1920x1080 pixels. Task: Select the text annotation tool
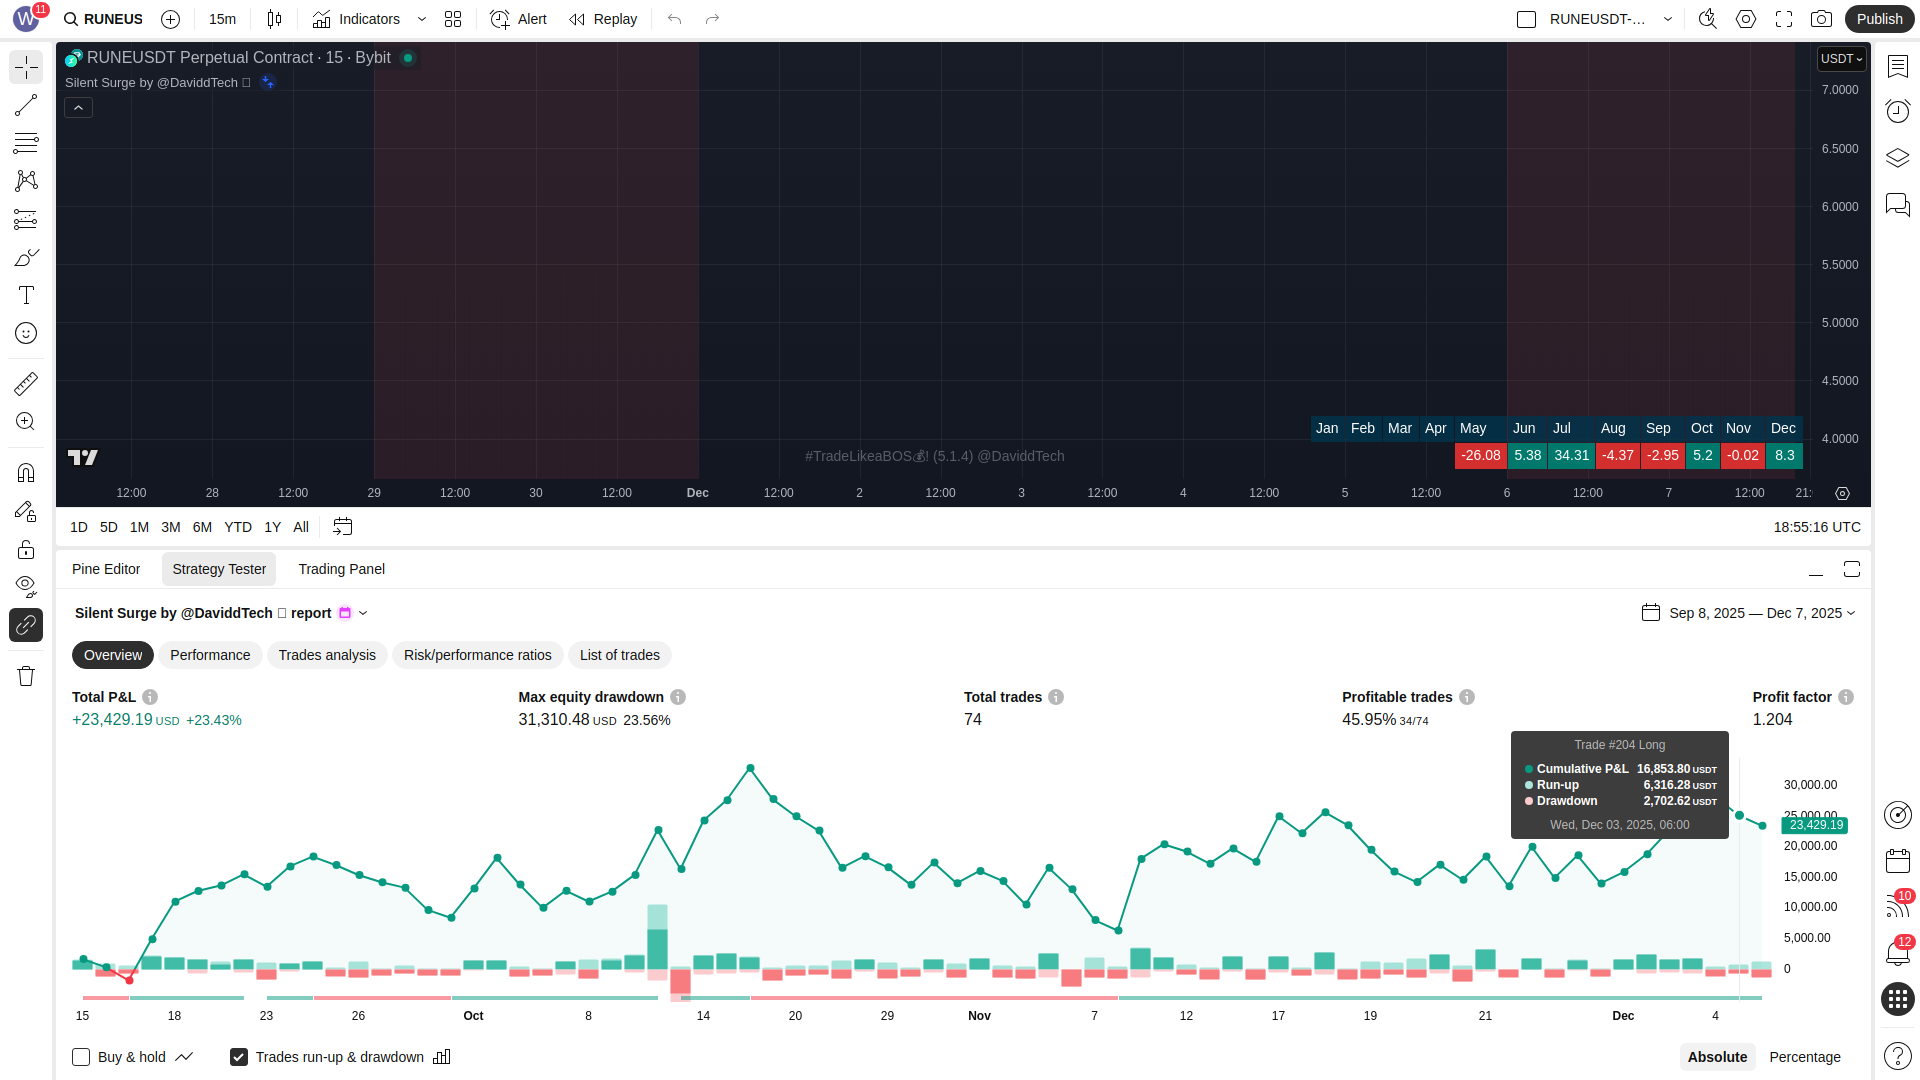tap(26, 295)
